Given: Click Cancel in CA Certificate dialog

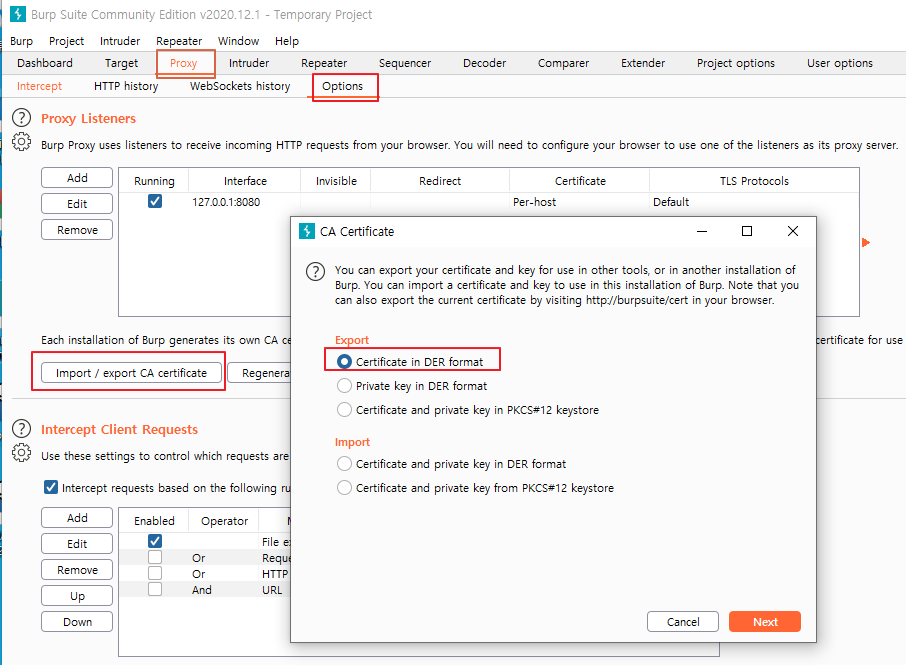Looking at the screenshot, I should 683,622.
